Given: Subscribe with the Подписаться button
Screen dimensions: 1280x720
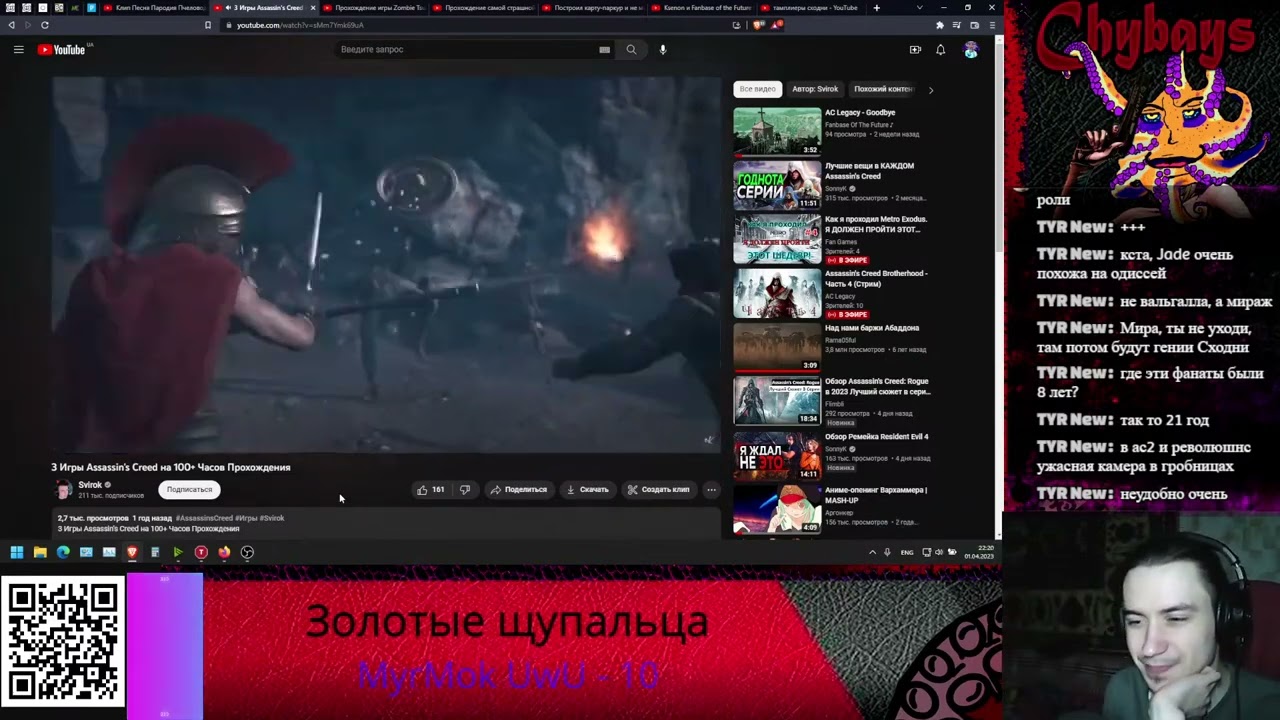Looking at the screenshot, I should [x=189, y=490].
